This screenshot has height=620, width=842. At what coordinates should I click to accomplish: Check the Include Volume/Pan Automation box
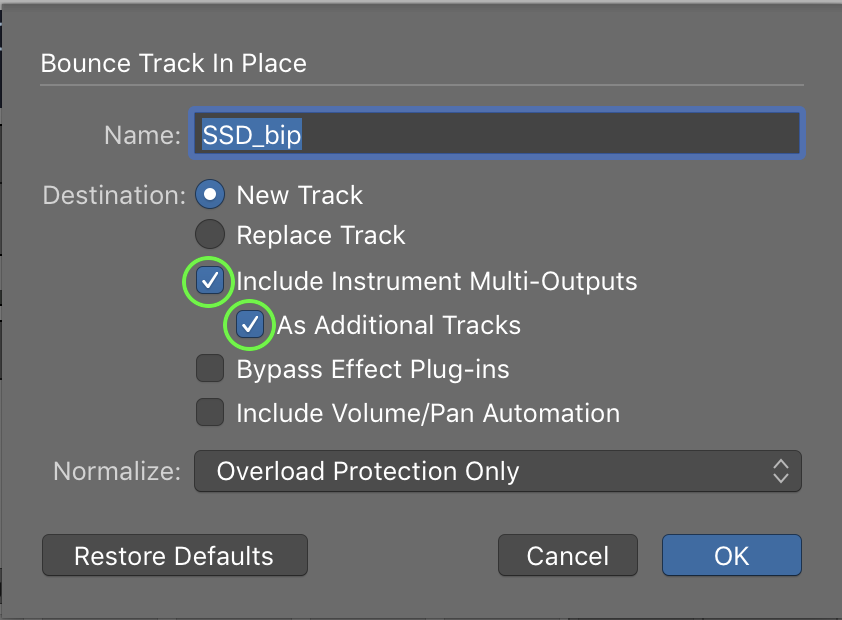(209, 412)
